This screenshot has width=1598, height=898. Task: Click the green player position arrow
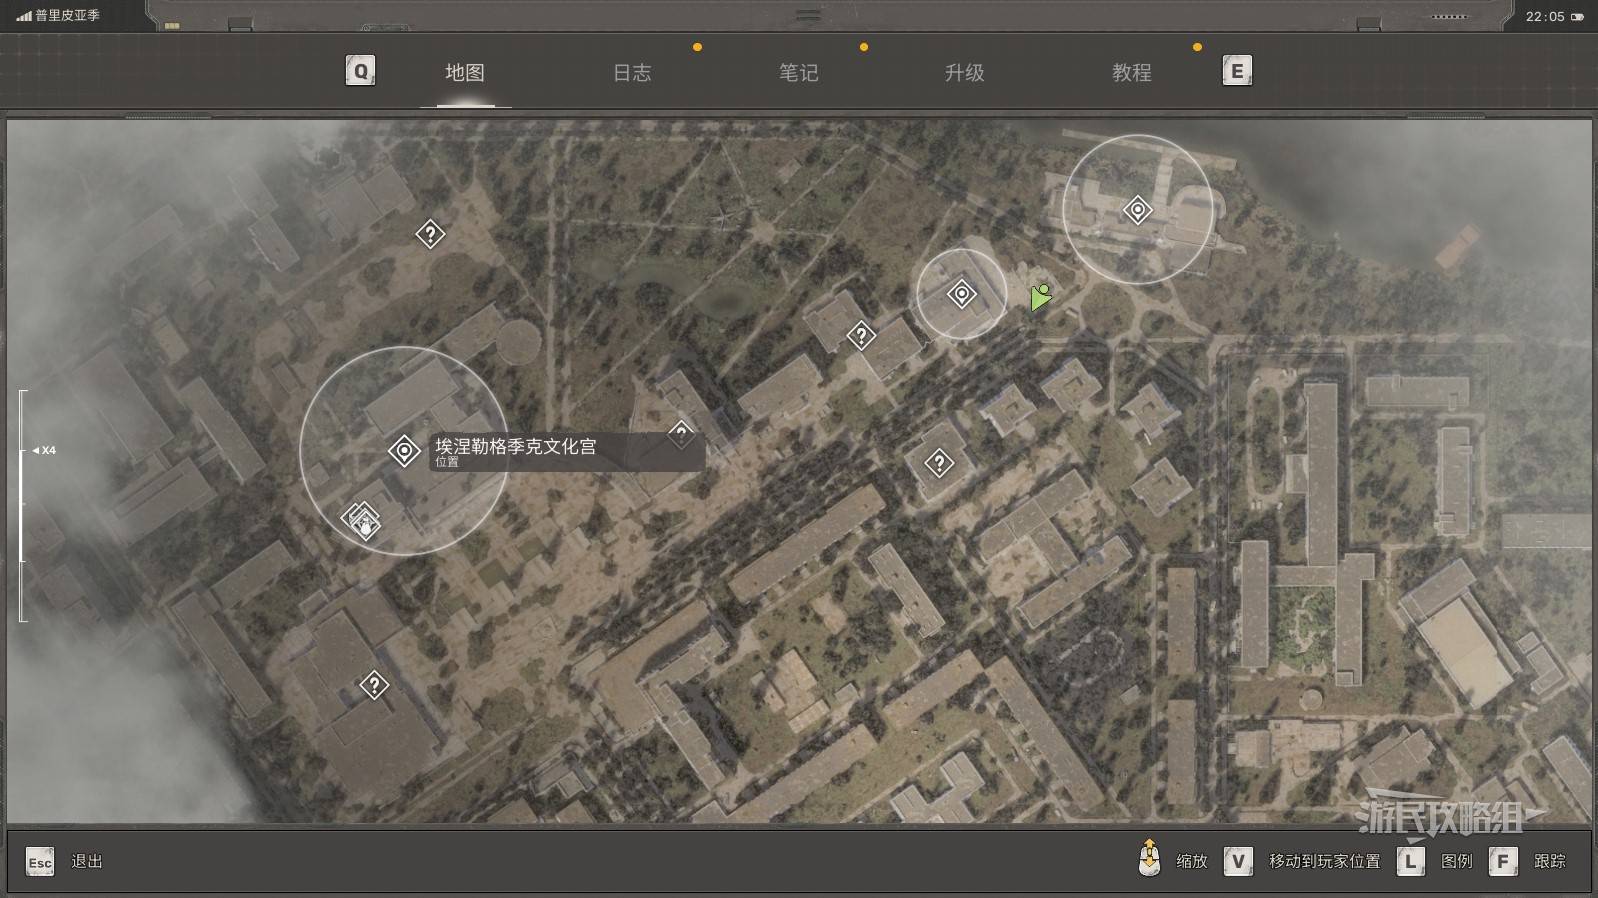pos(1041,297)
